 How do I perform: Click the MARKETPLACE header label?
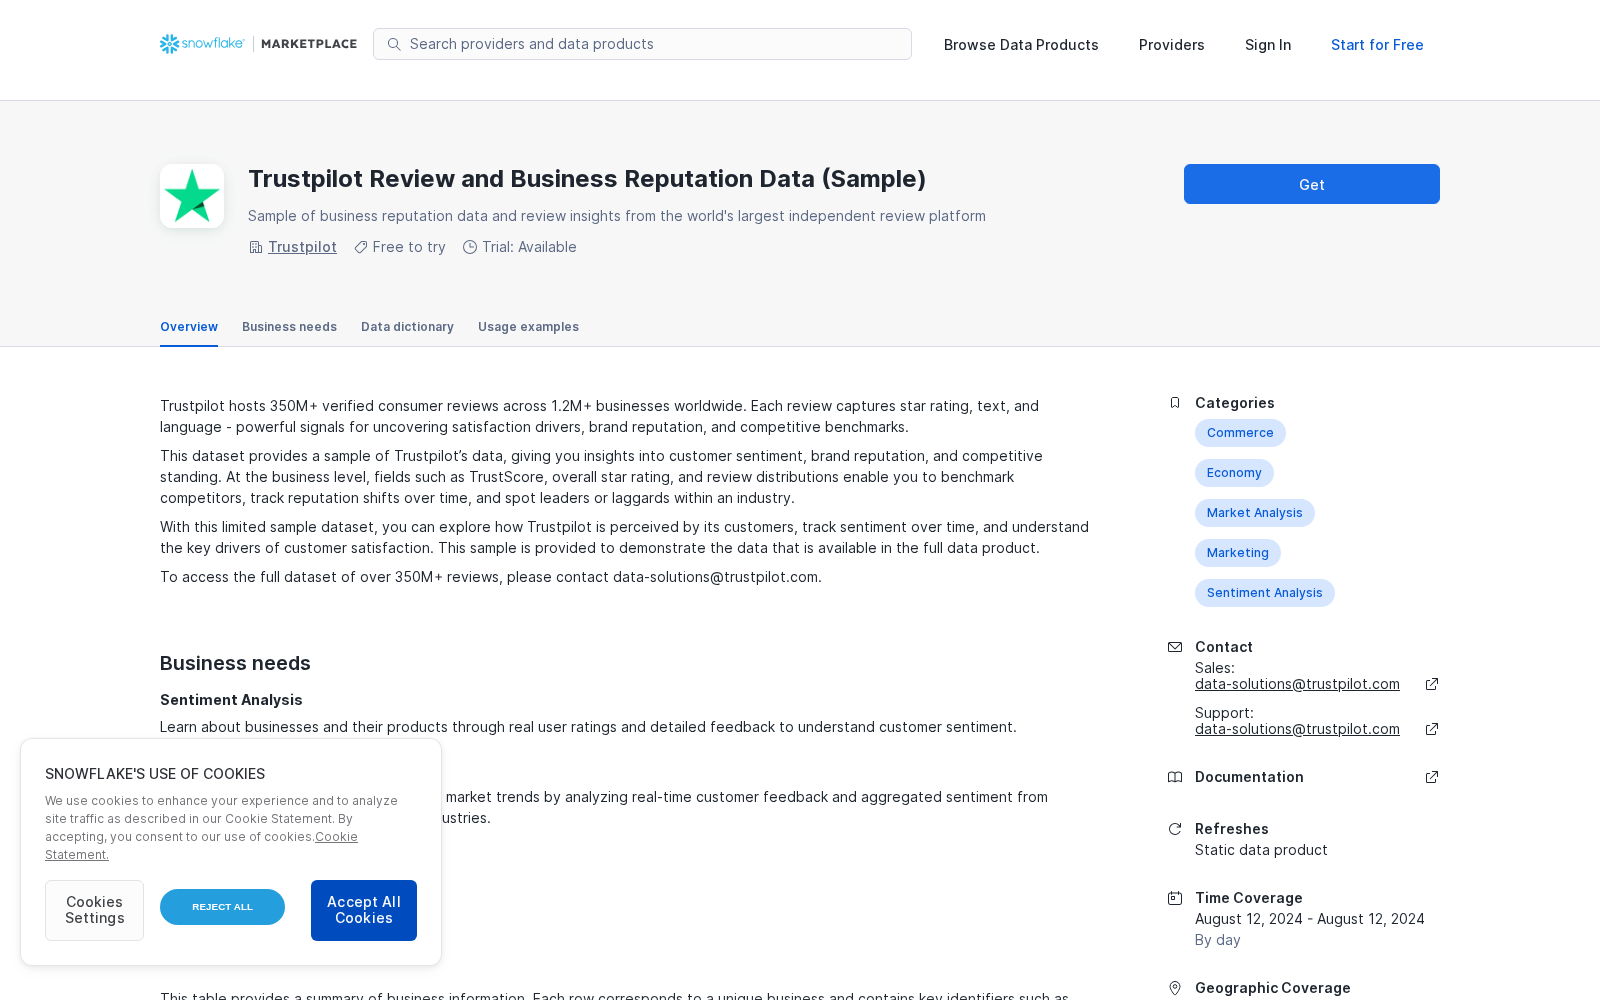pos(309,44)
